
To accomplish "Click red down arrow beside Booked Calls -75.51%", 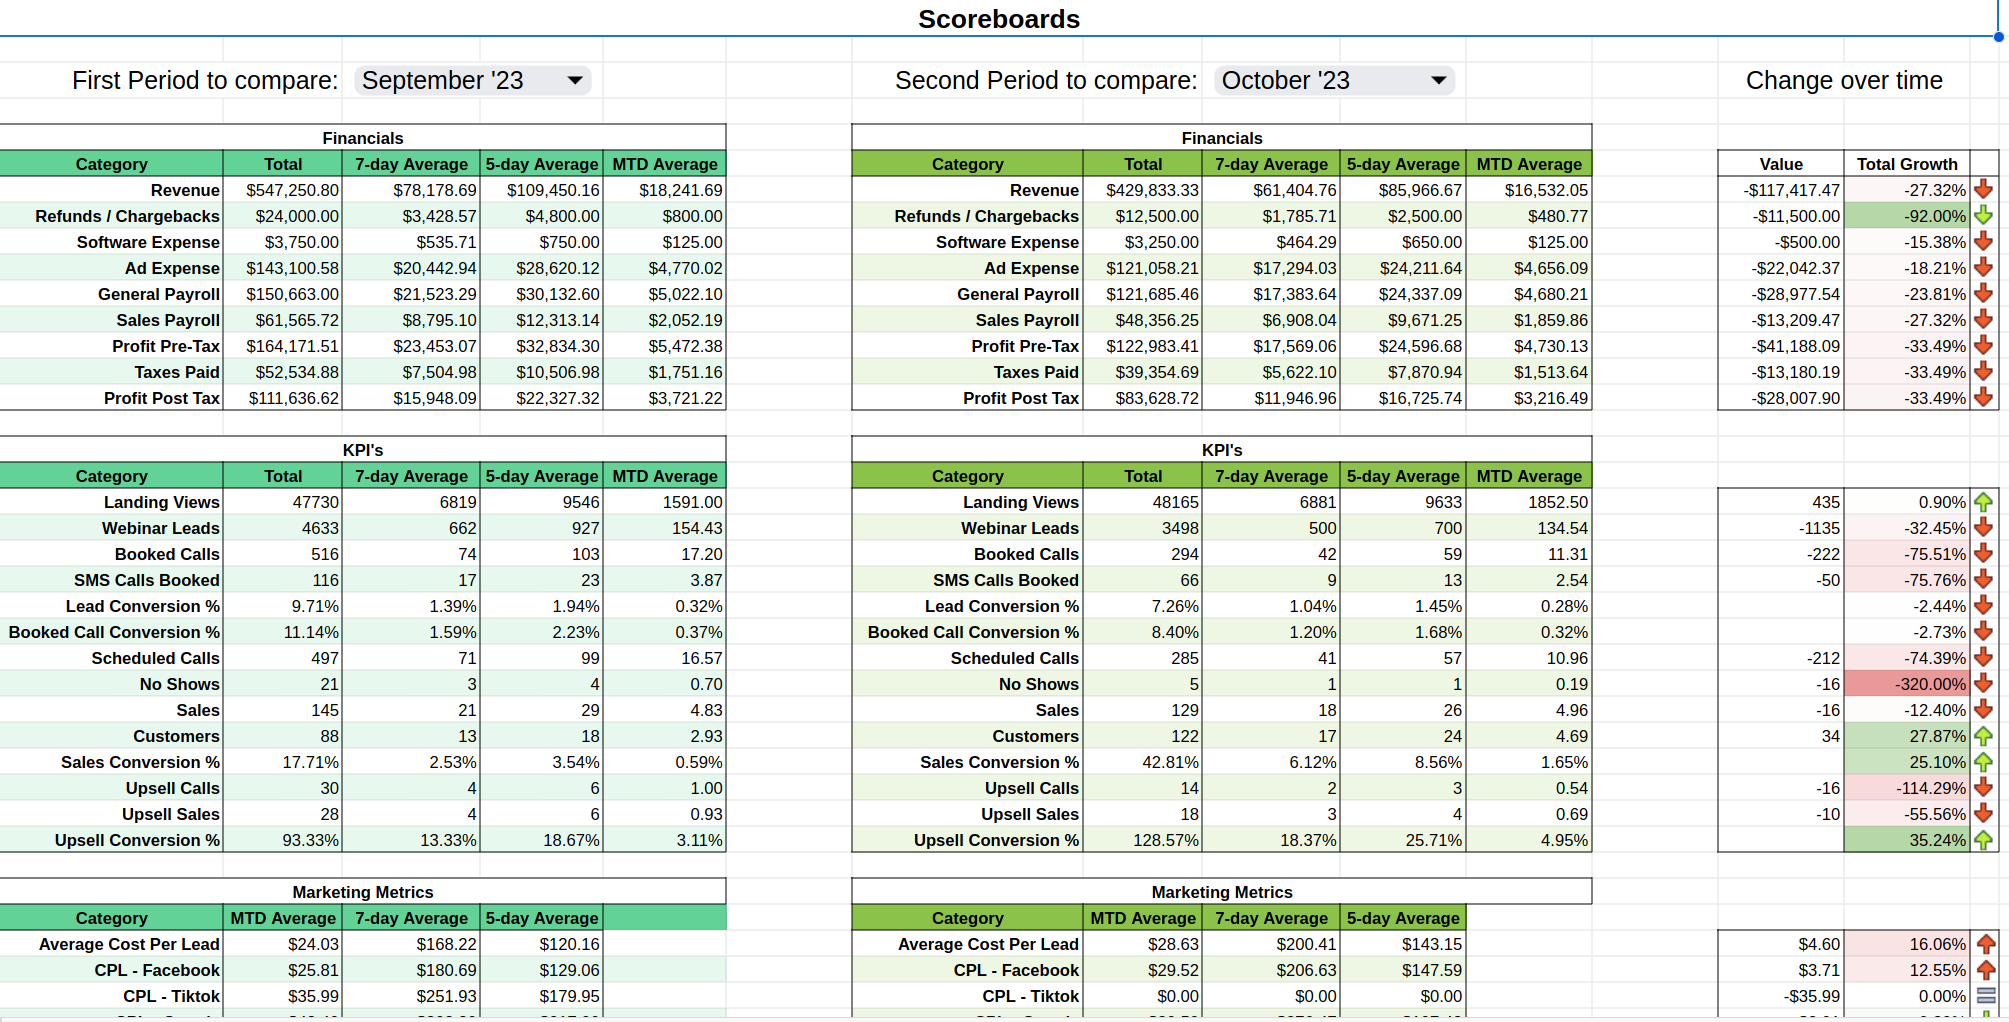I will point(1984,554).
